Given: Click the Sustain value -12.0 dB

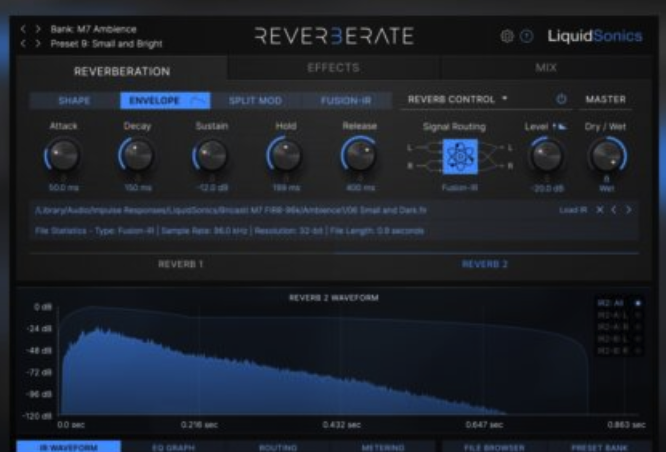Looking at the screenshot, I should (212, 187).
